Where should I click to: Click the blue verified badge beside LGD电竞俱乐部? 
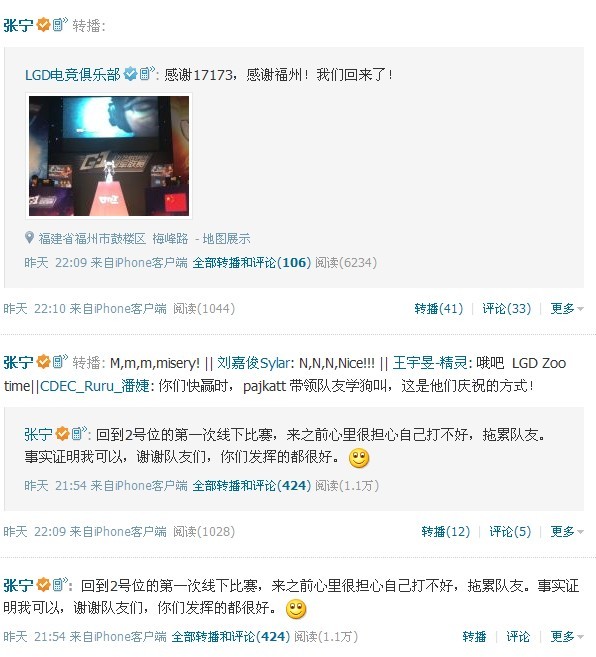pos(131,74)
